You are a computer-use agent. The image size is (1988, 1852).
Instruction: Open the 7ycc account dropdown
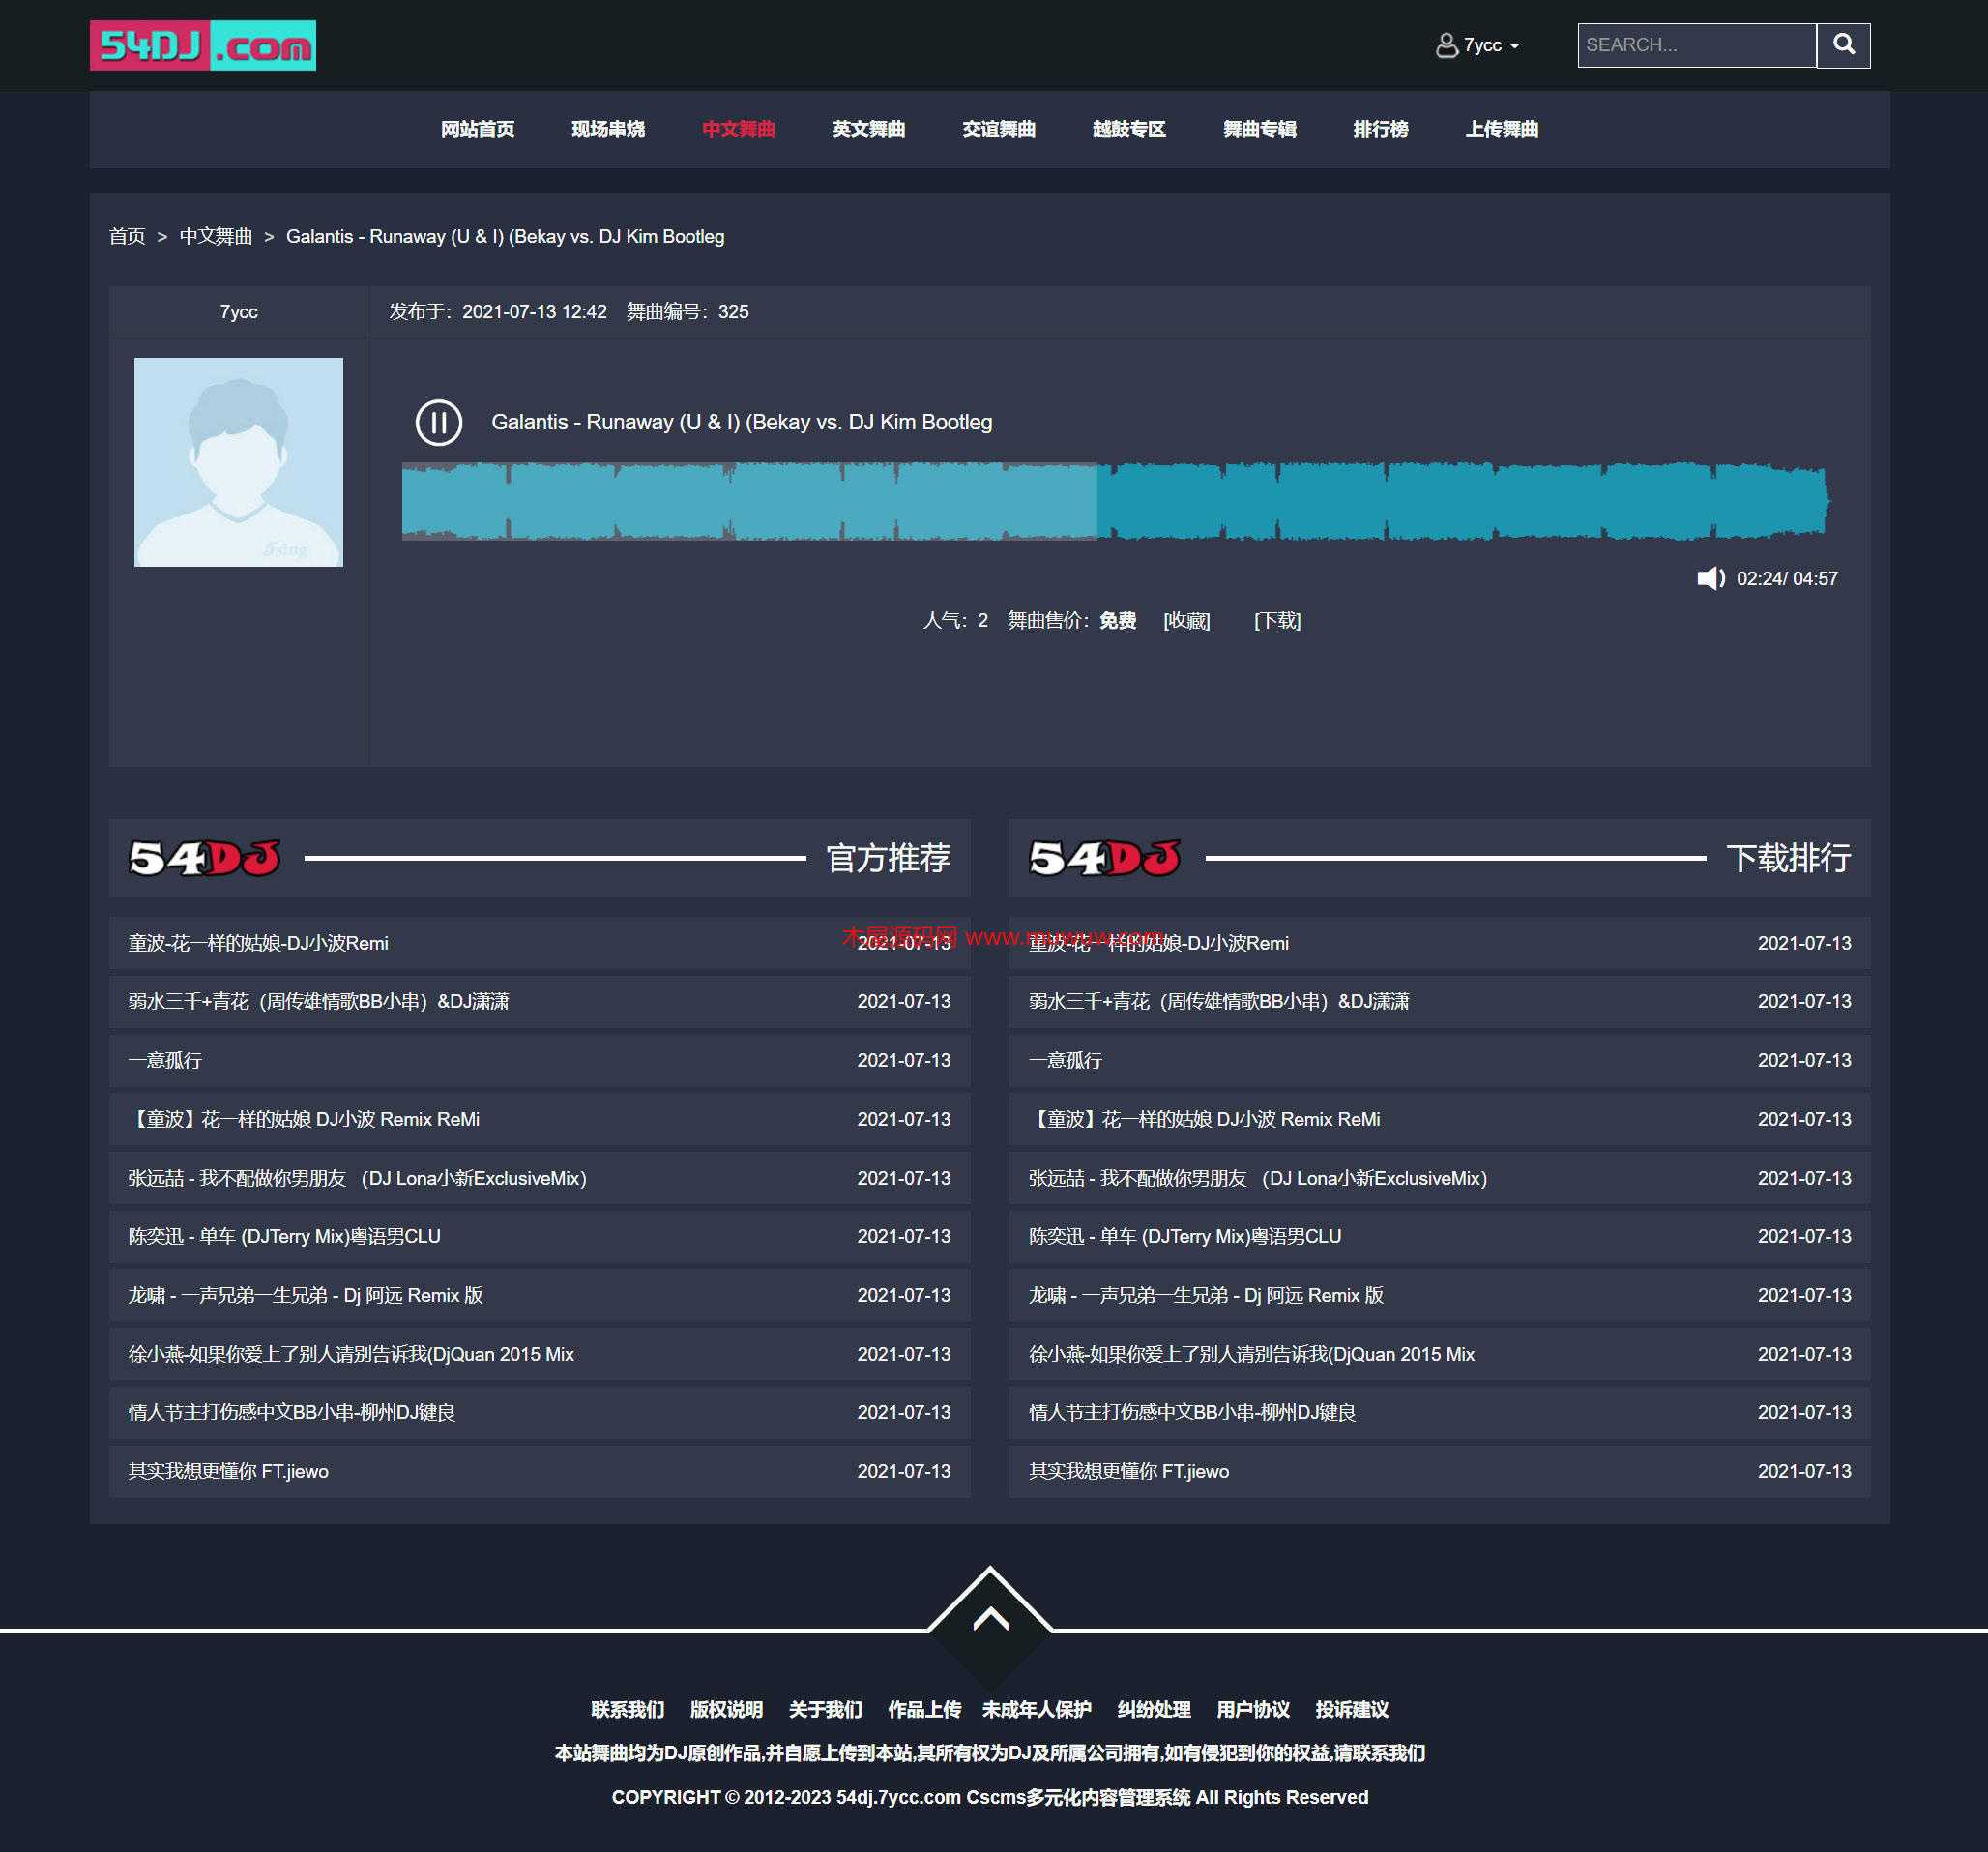point(1491,45)
